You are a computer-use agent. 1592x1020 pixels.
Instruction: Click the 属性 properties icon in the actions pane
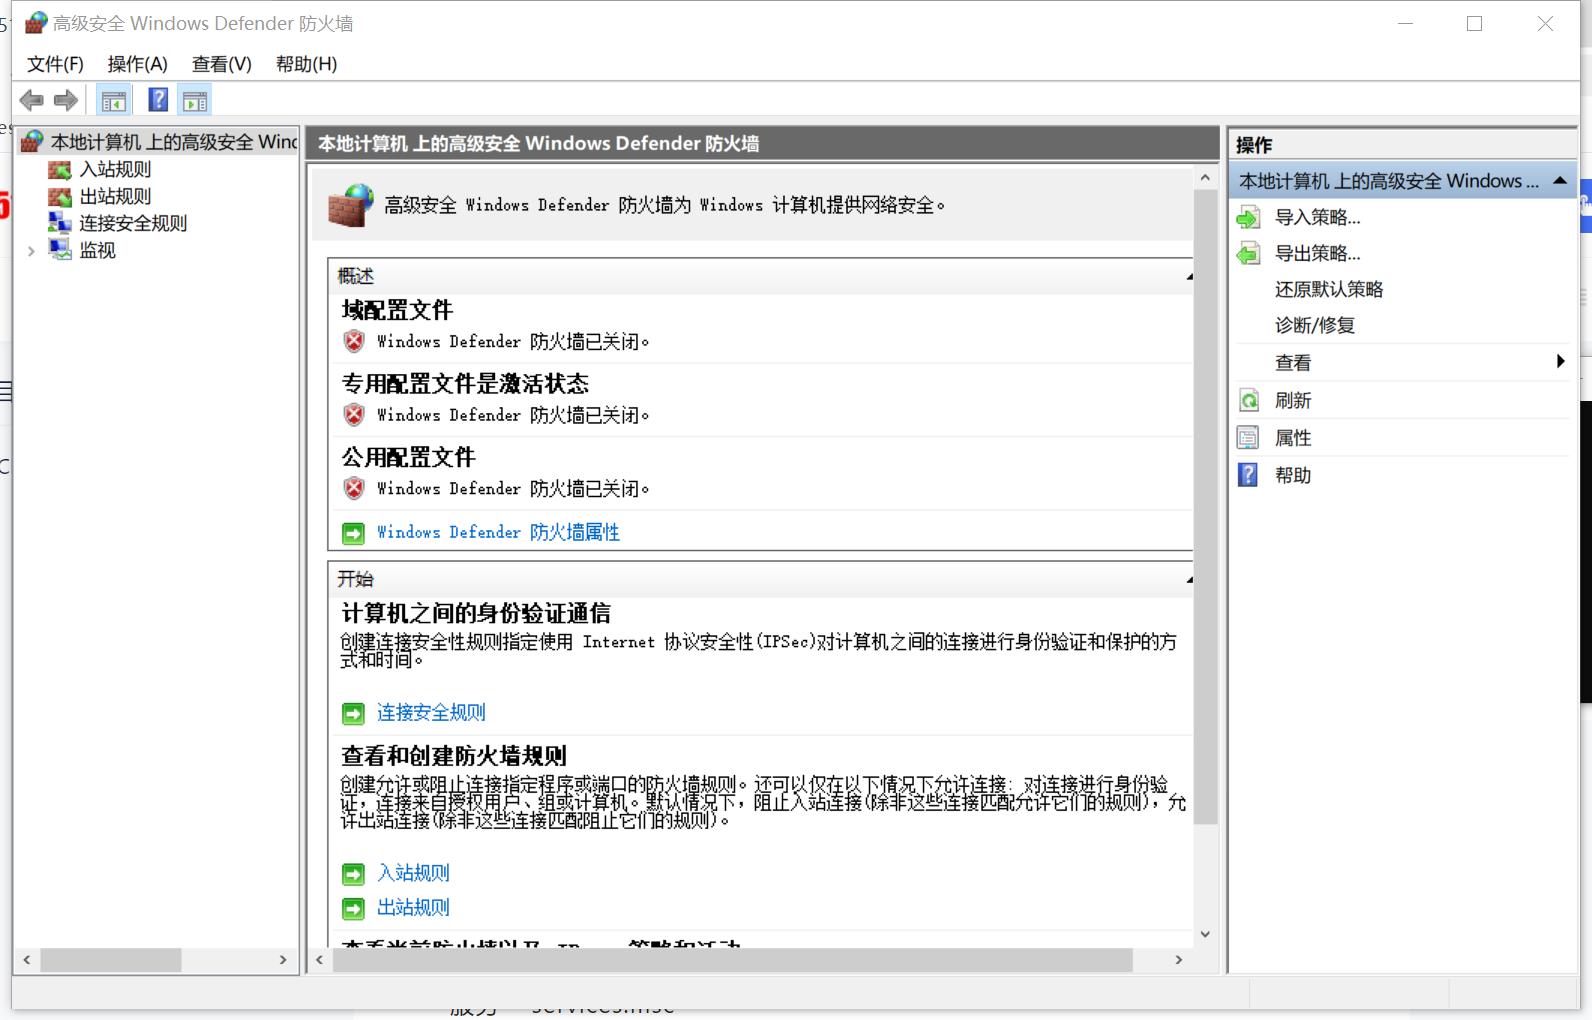[x=1249, y=438]
